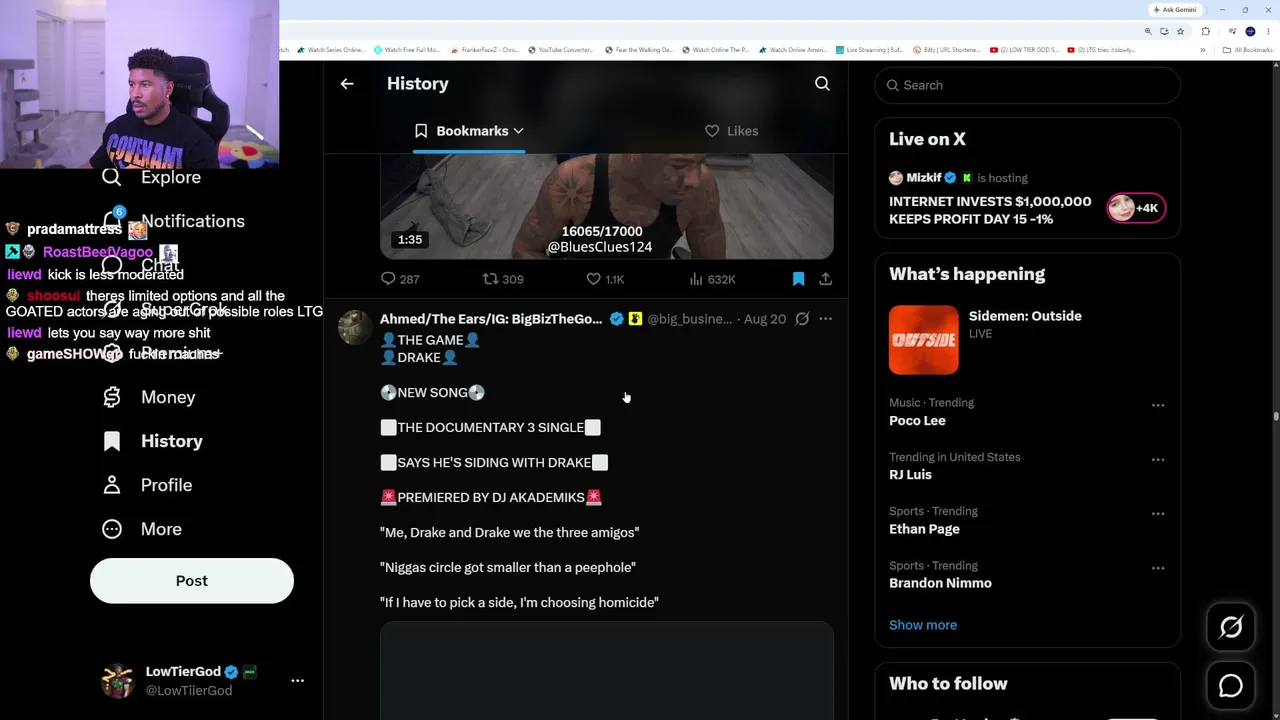This screenshot has height=720, width=1280.
Task: Open the Chrome three-dot menu
Action: [1267, 31]
